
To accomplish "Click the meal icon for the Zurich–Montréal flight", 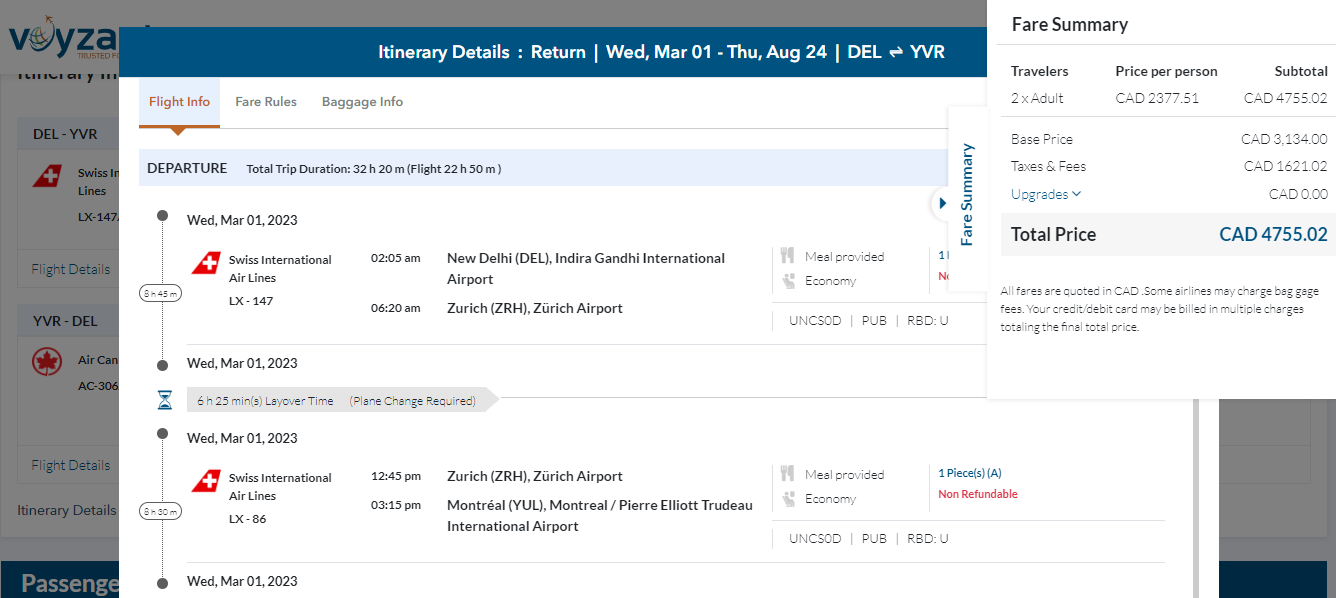I will pyautogui.click(x=787, y=475).
